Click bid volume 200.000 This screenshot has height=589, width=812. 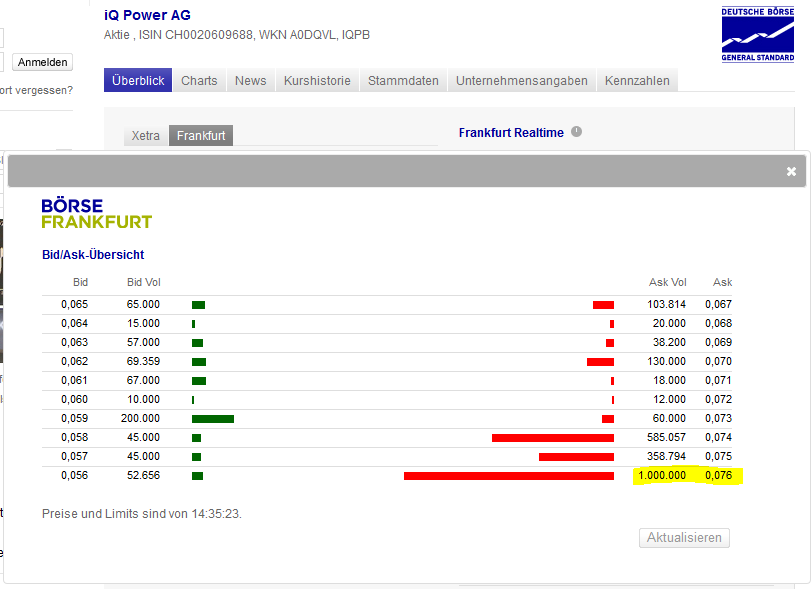pyautogui.click(x=140, y=418)
